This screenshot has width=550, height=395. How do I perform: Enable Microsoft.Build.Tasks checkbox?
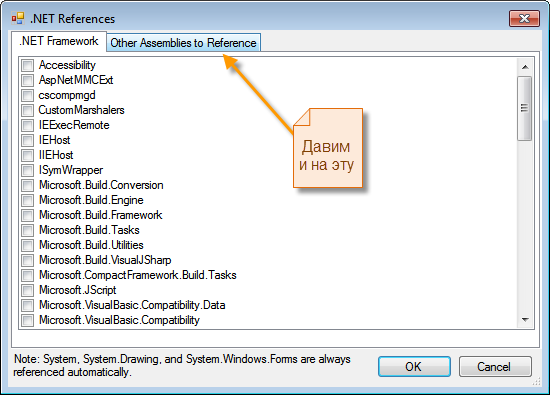tap(27, 230)
